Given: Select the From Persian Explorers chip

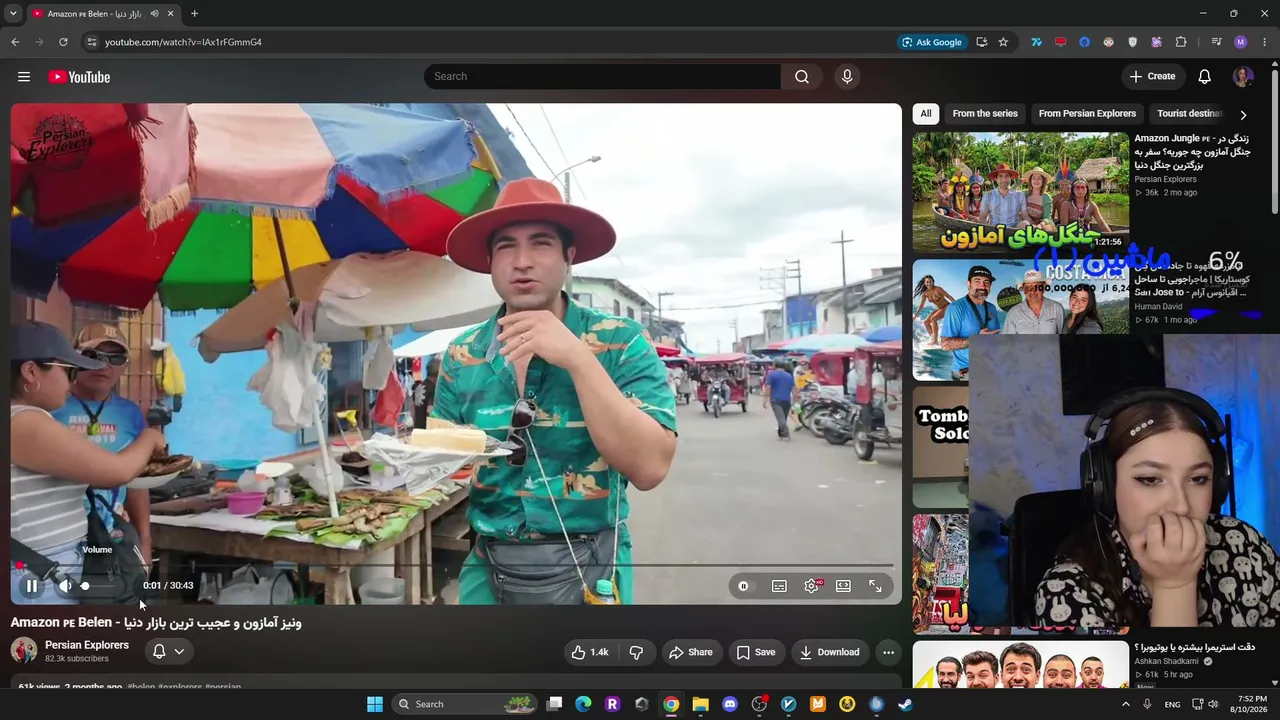Looking at the screenshot, I should 1087,114.
